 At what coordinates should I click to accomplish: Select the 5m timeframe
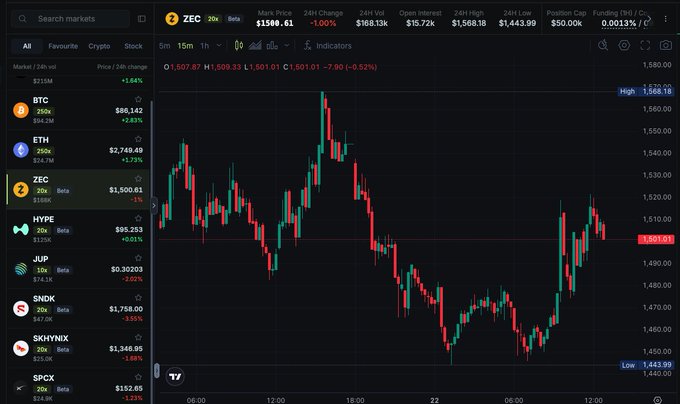tap(164, 46)
